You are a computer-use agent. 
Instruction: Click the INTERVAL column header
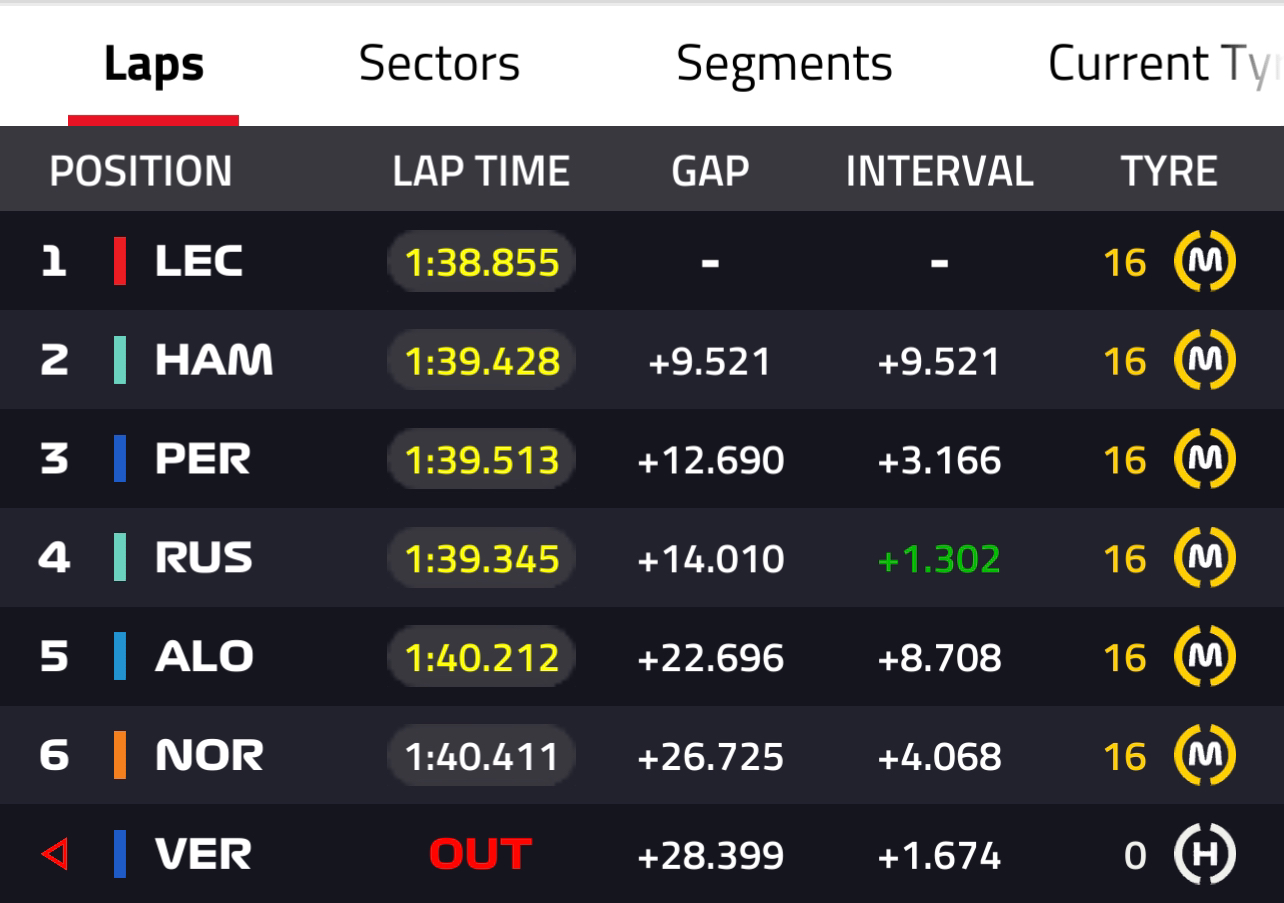939,171
